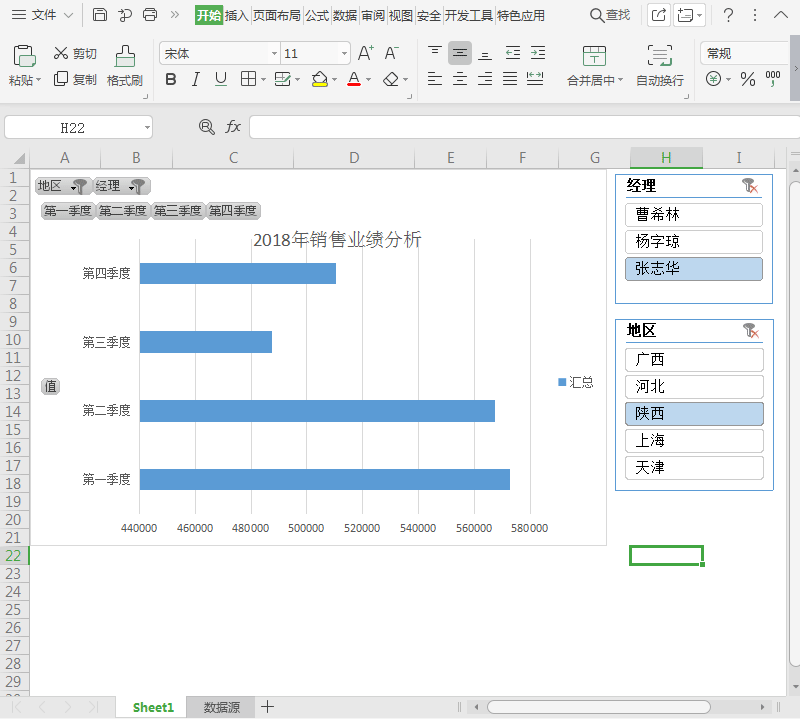Click the Print icon in the quick access bar
Screen dimensions: 800x719
(x=149, y=15)
